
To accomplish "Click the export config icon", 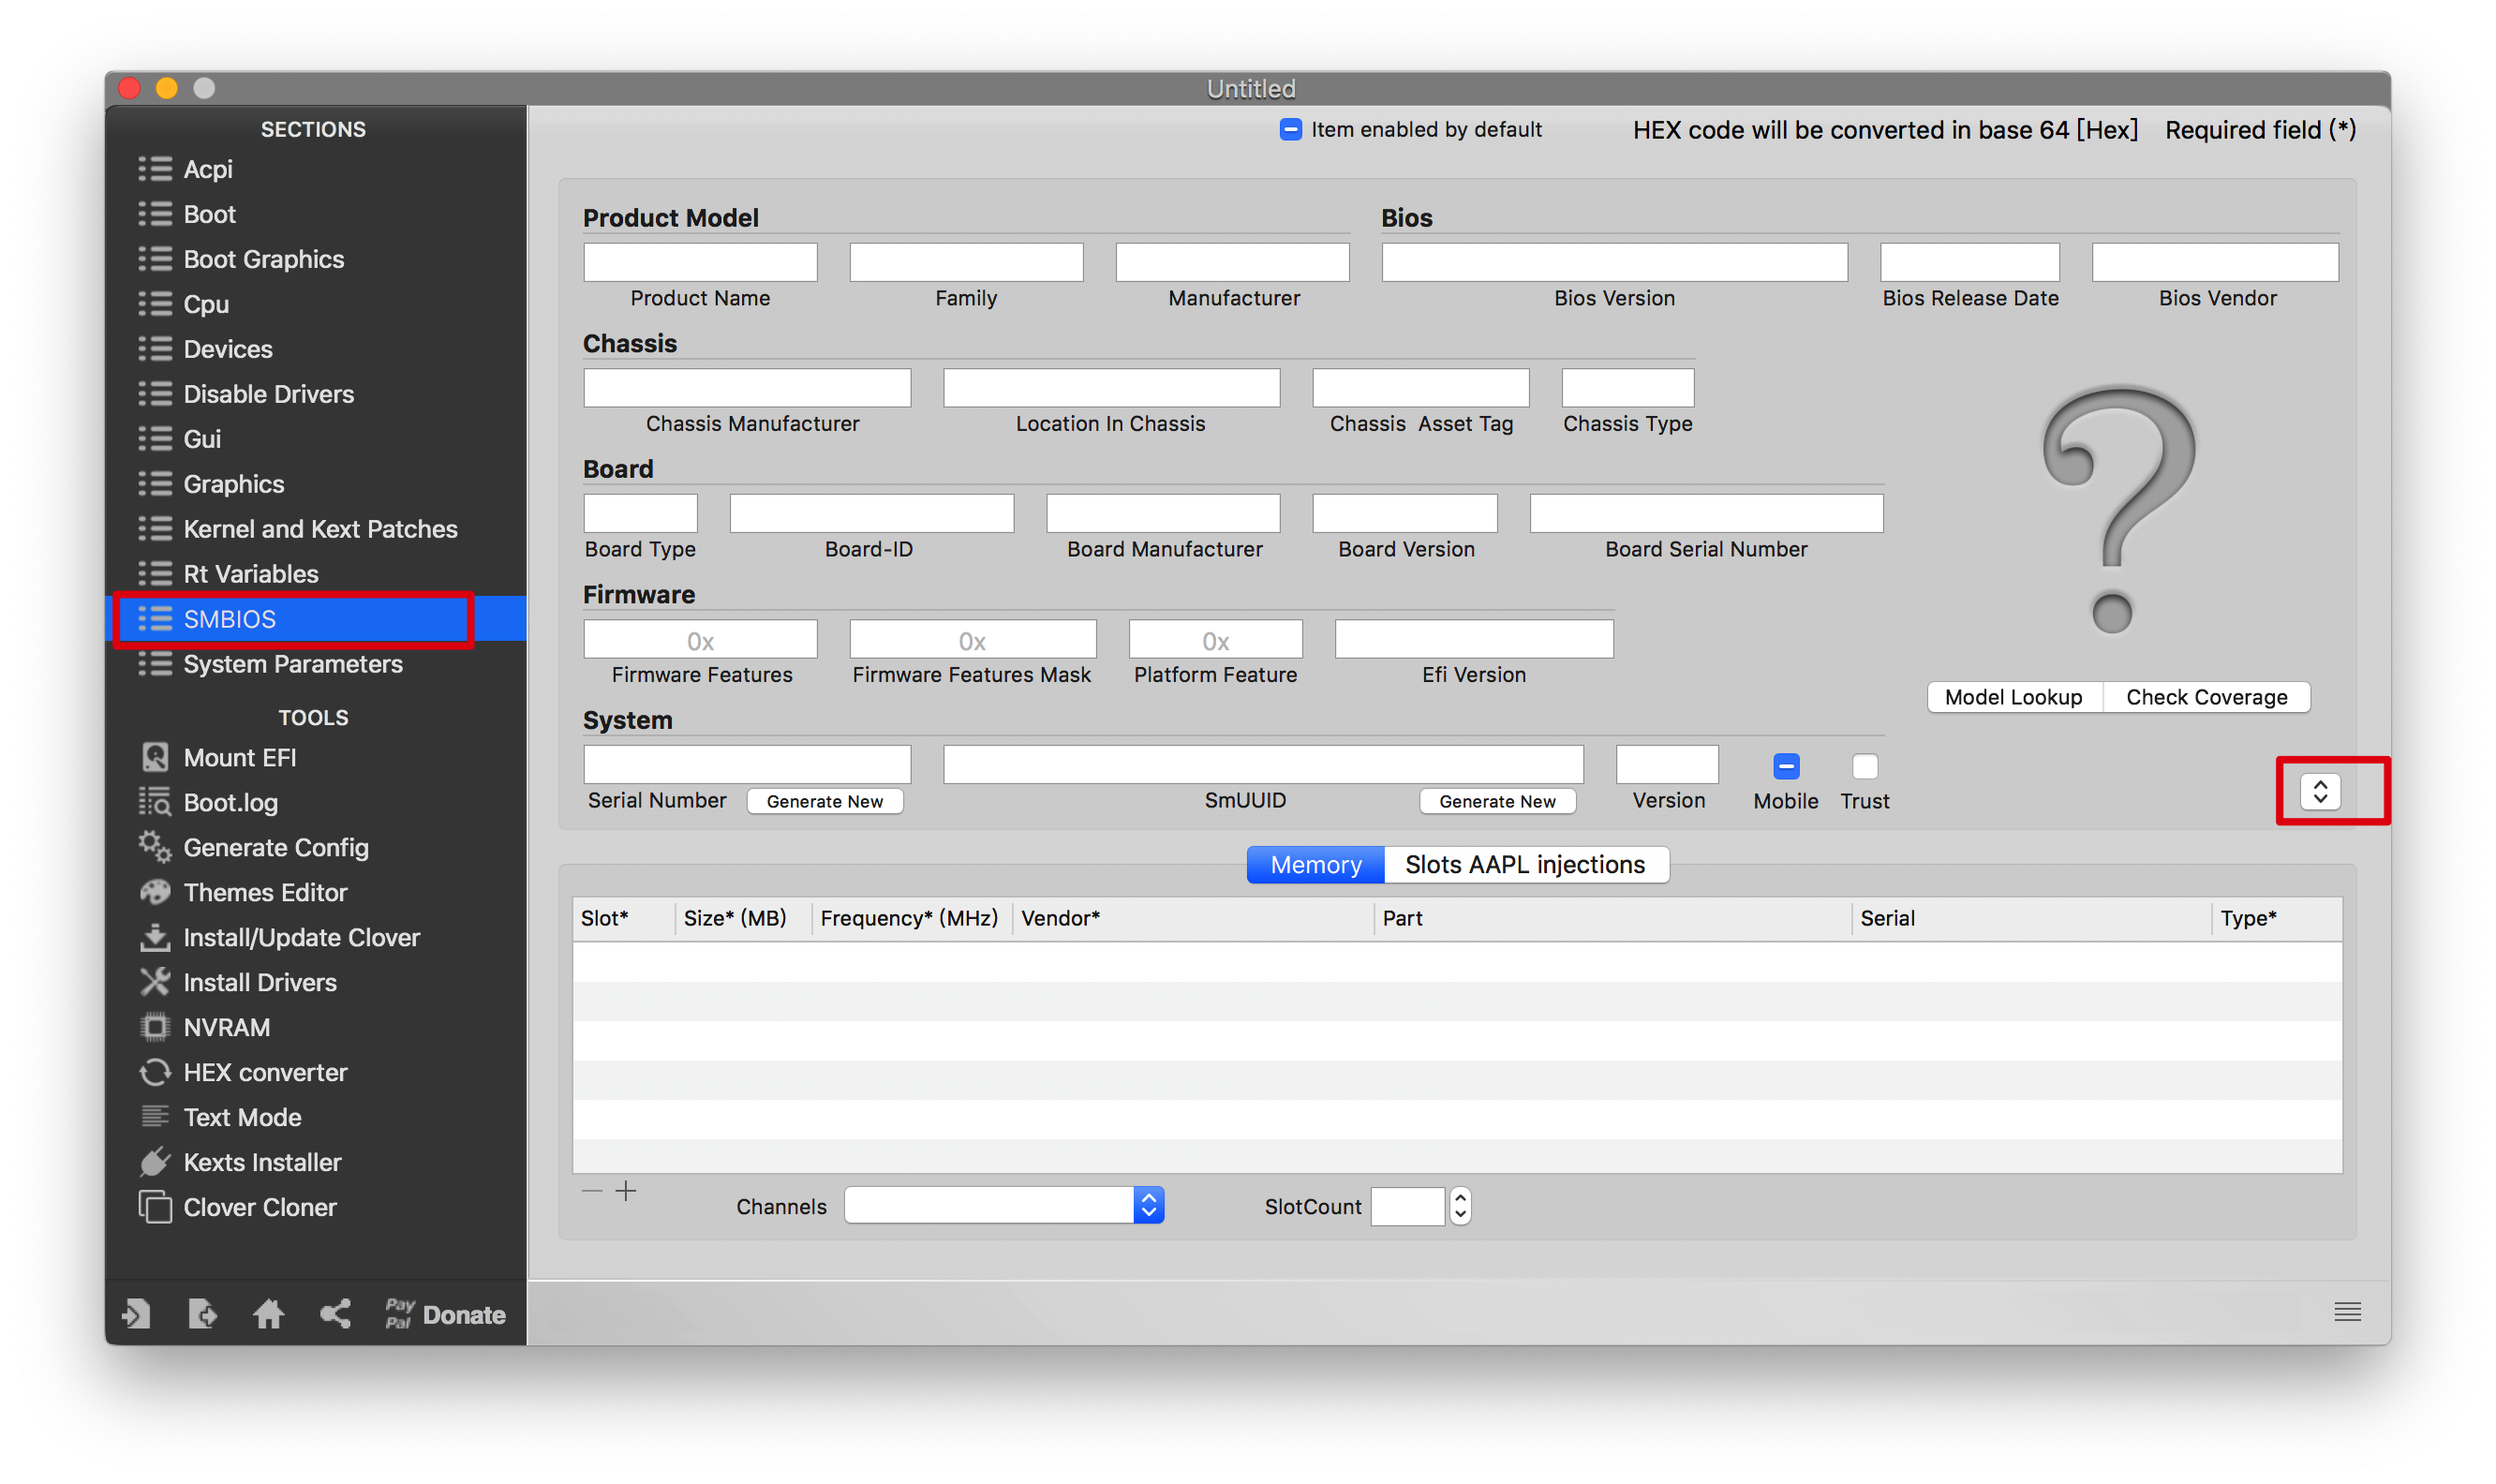I will [x=203, y=1314].
